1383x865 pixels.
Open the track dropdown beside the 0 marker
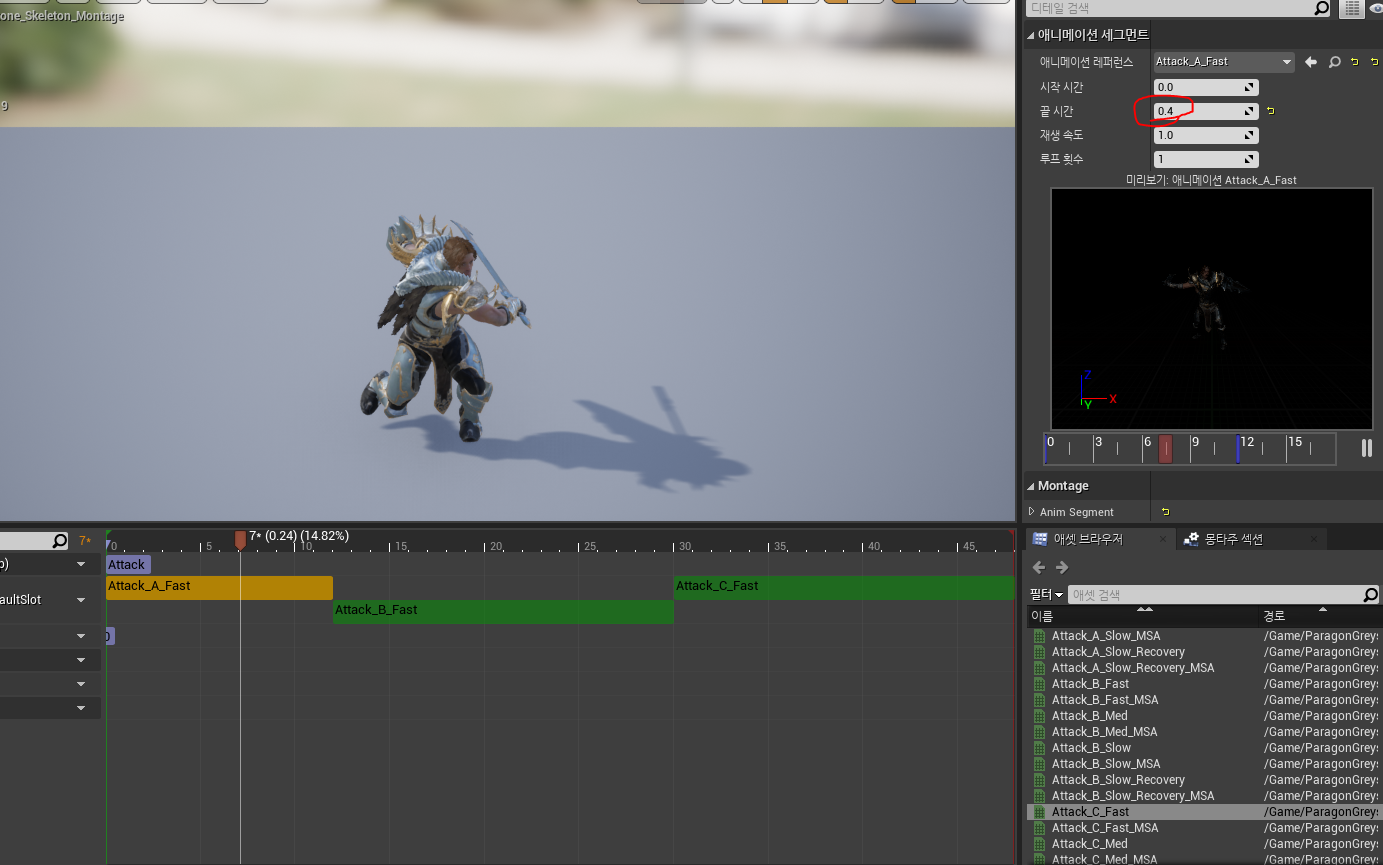click(81, 636)
